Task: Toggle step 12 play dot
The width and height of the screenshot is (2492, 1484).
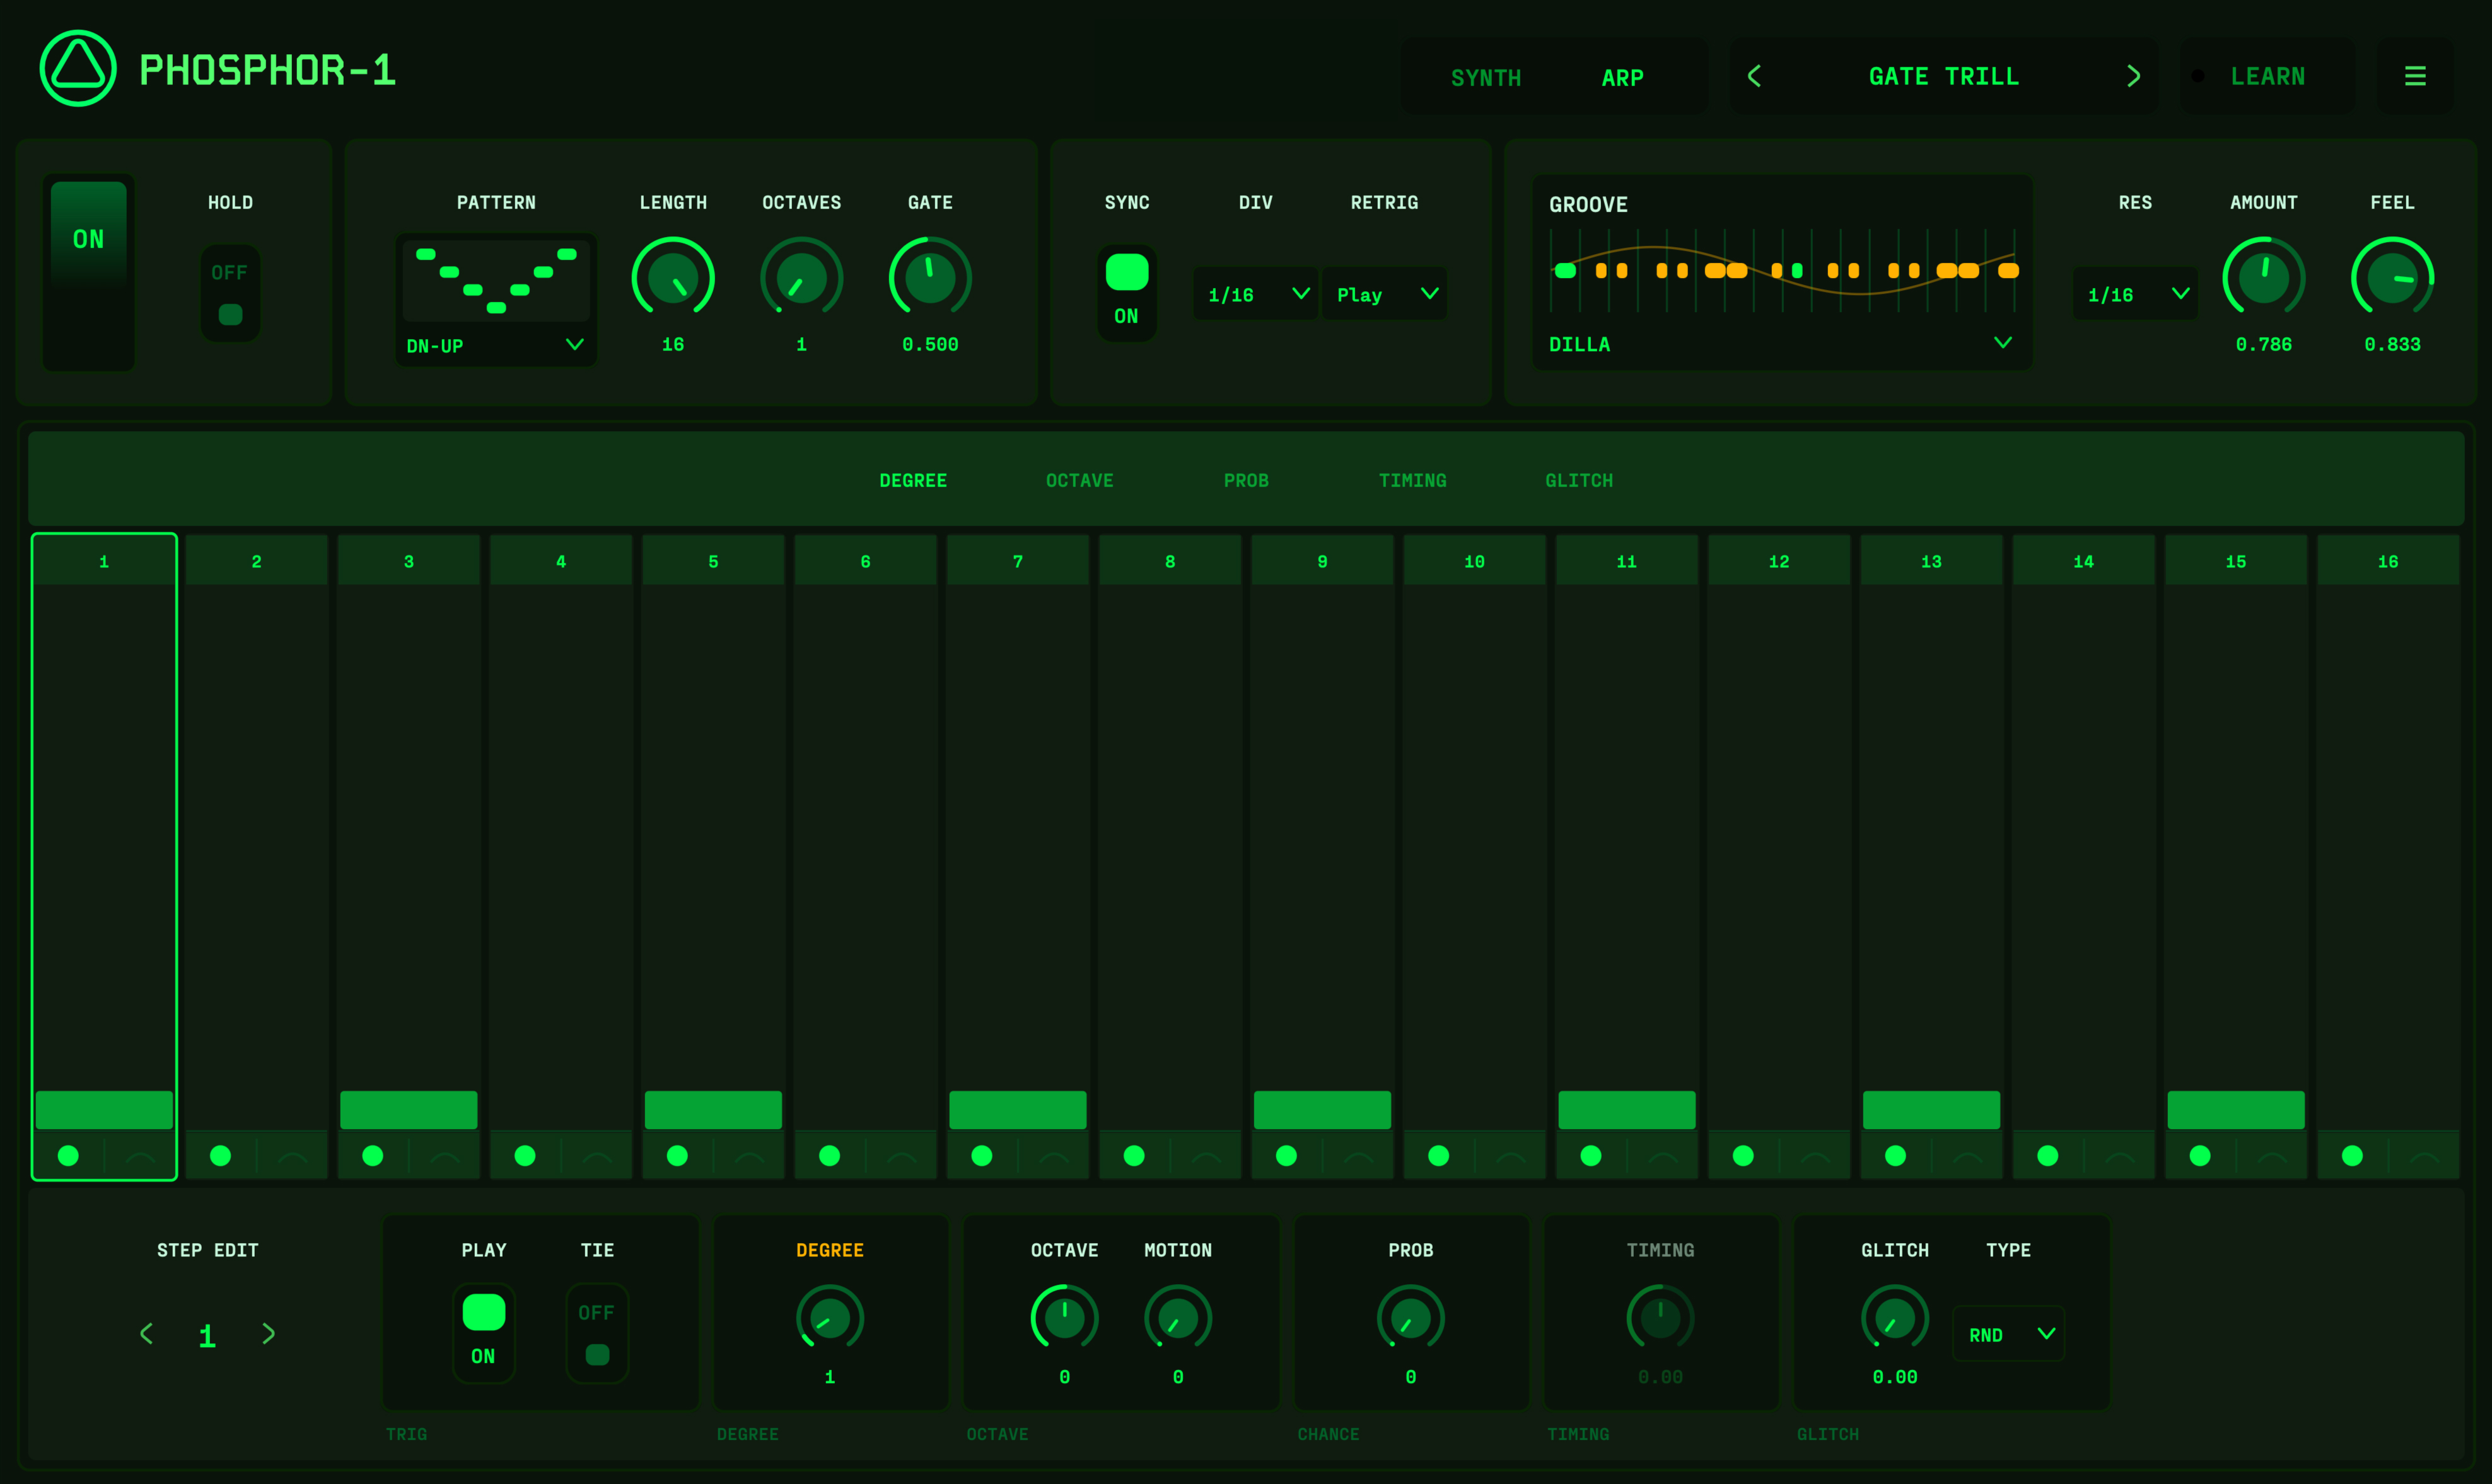Action: pos(1743,1156)
